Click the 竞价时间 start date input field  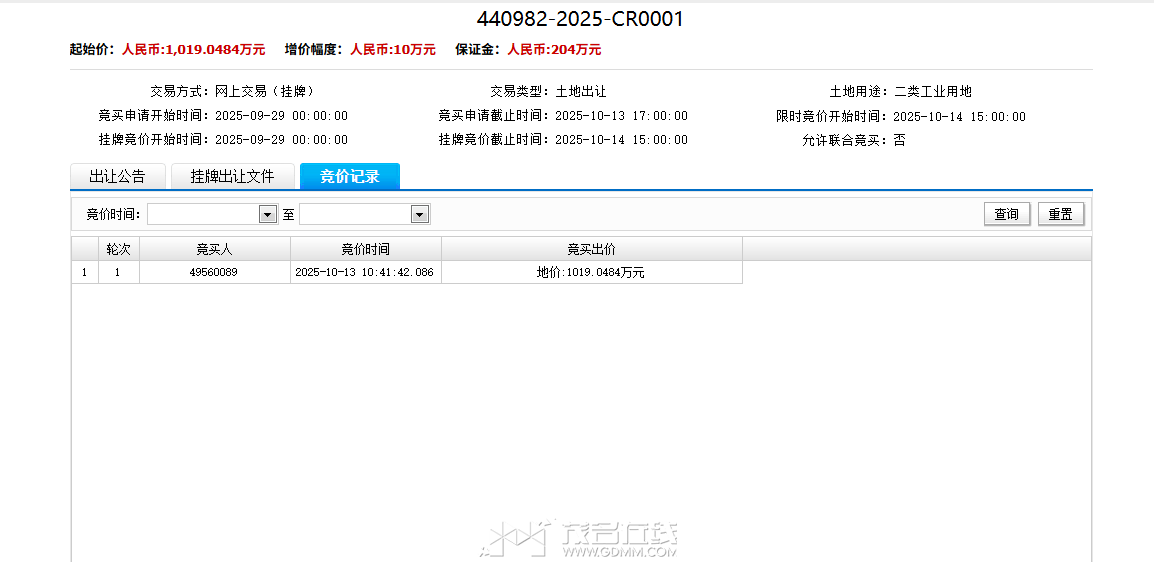(x=203, y=215)
